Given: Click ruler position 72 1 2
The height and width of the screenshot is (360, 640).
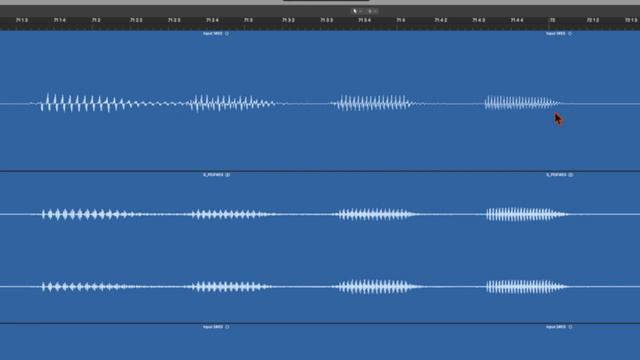Looking at the screenshot, I should 593,20.
